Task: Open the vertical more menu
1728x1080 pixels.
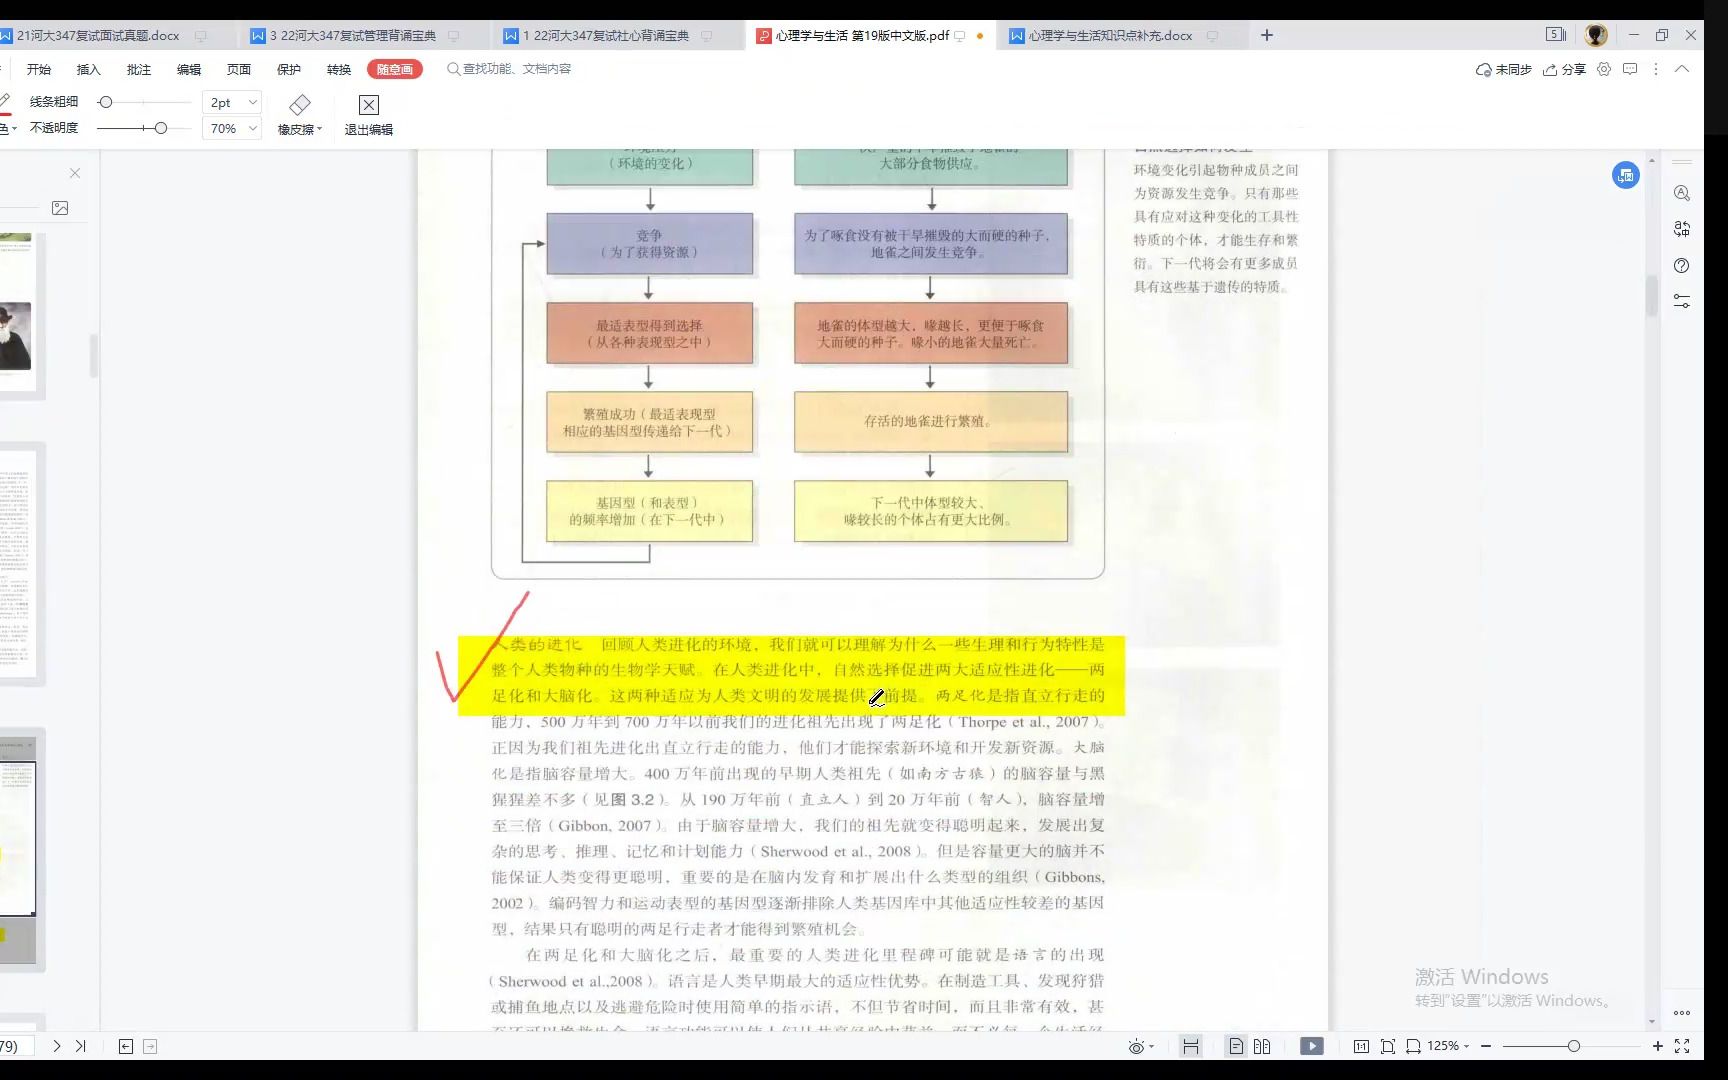Action: click(x=1656, y=69)
